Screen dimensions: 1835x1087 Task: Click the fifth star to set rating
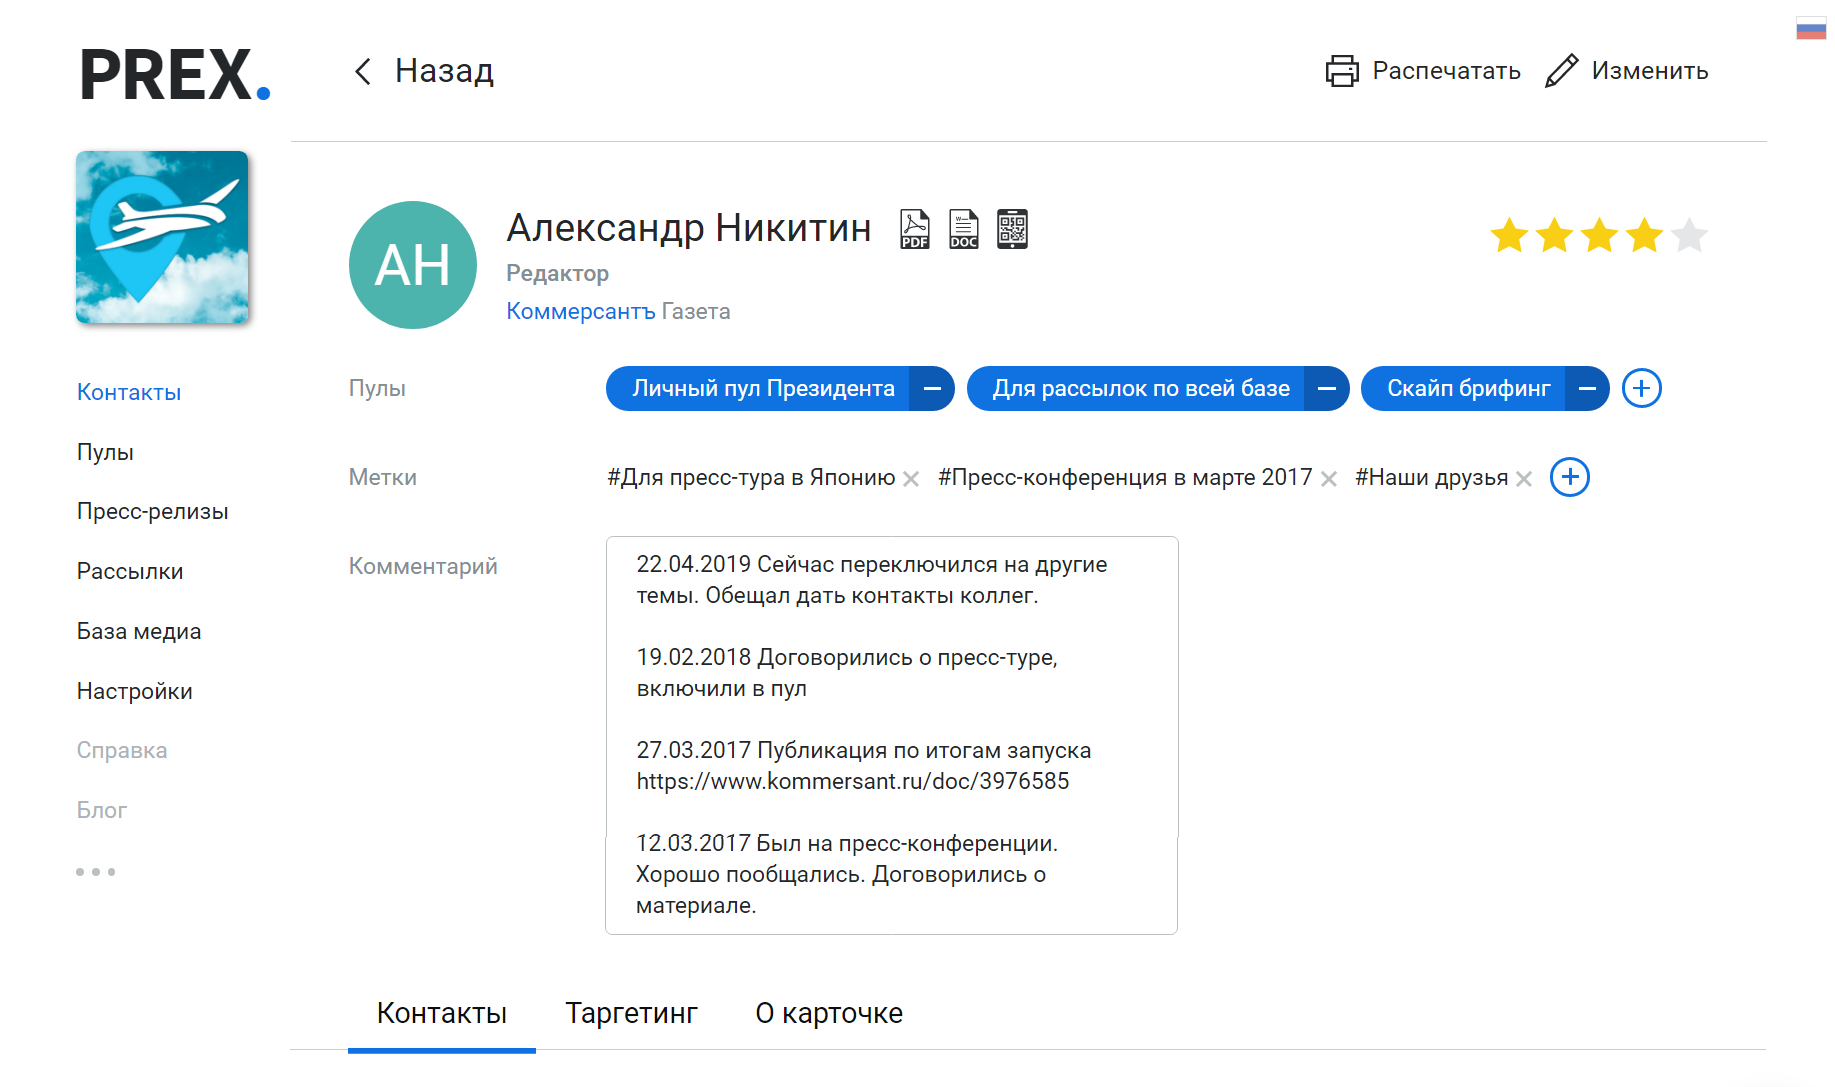click(x=1691, y=236)
